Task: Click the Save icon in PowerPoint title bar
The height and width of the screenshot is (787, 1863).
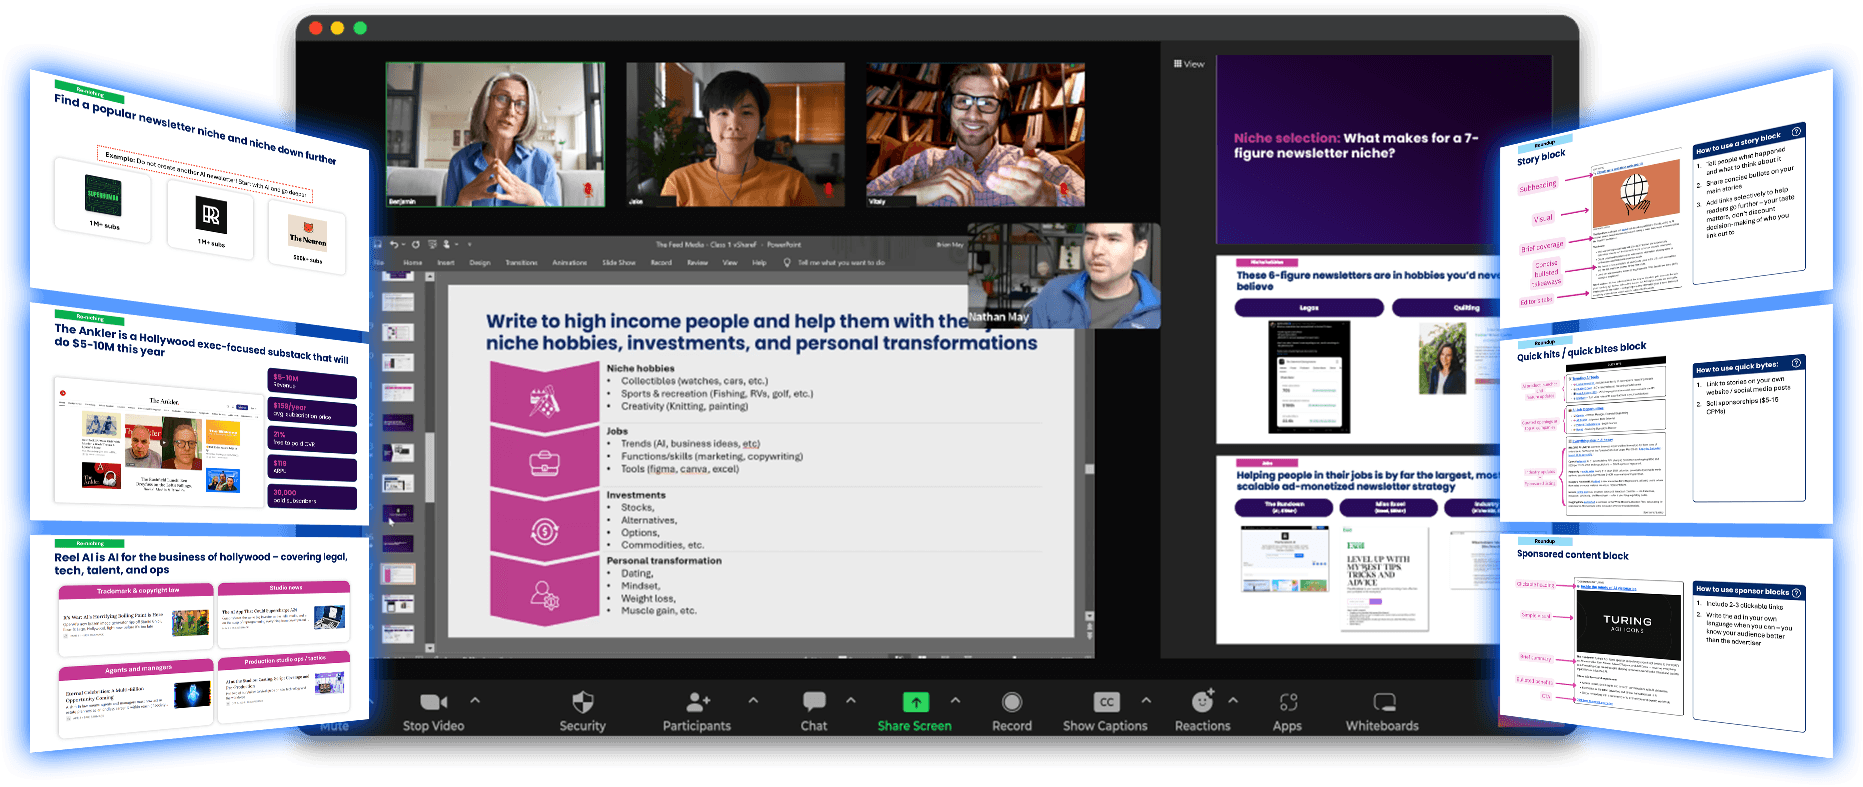Action: point(378,244)
